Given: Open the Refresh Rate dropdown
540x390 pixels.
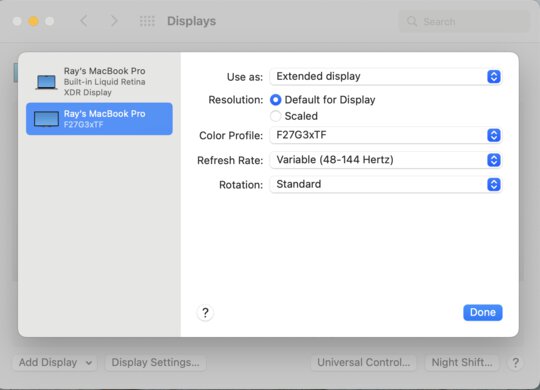Looking at the screenshot, I should 385,160.
